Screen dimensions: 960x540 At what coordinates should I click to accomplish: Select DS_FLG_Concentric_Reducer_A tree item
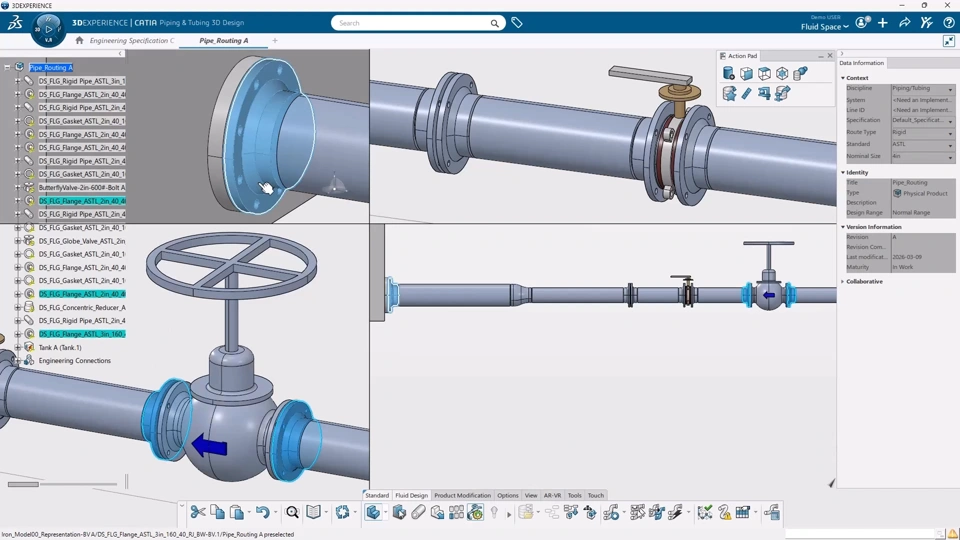(82, 307)
